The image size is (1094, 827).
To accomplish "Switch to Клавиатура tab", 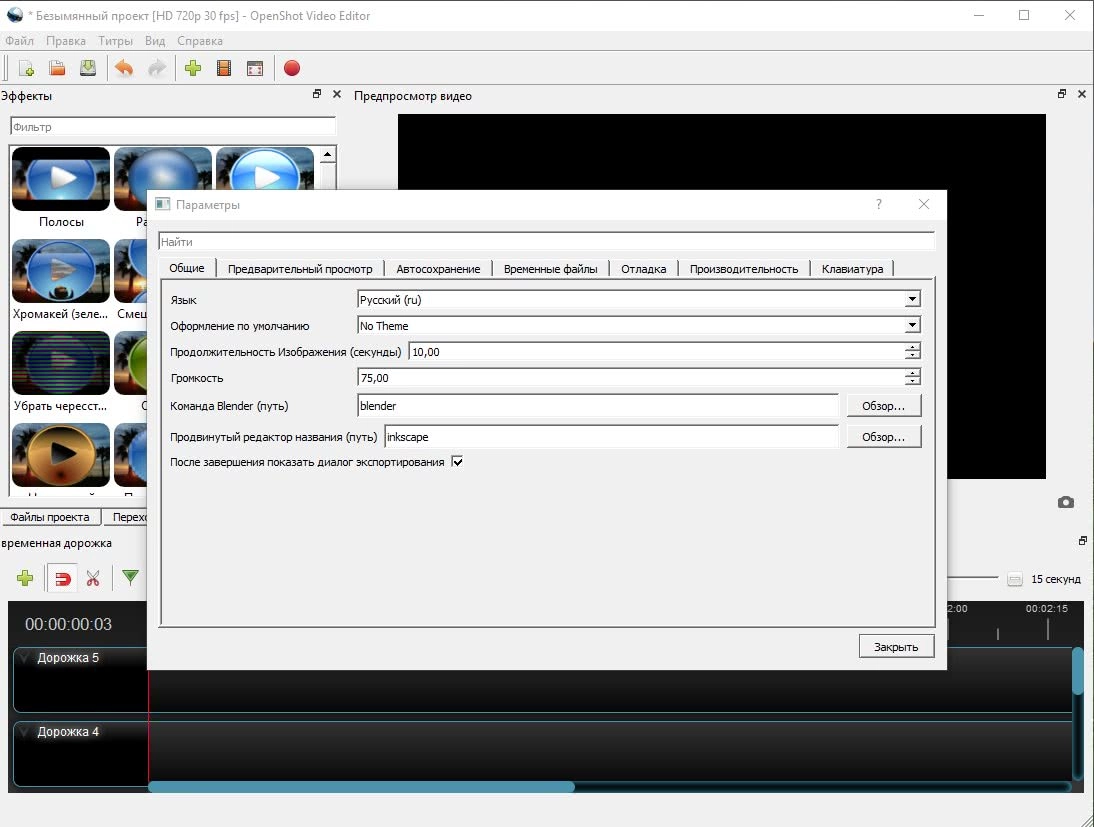I will (853, 269).
